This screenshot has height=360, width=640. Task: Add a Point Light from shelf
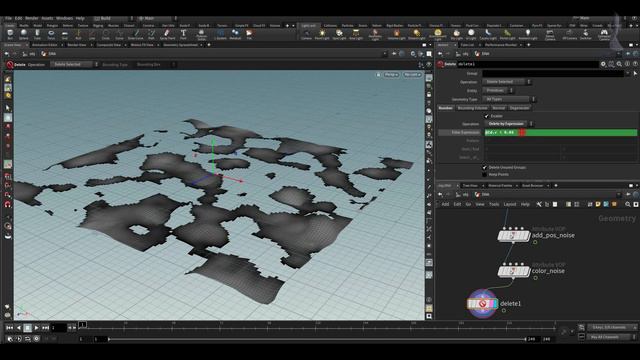[x=322, y=34]
